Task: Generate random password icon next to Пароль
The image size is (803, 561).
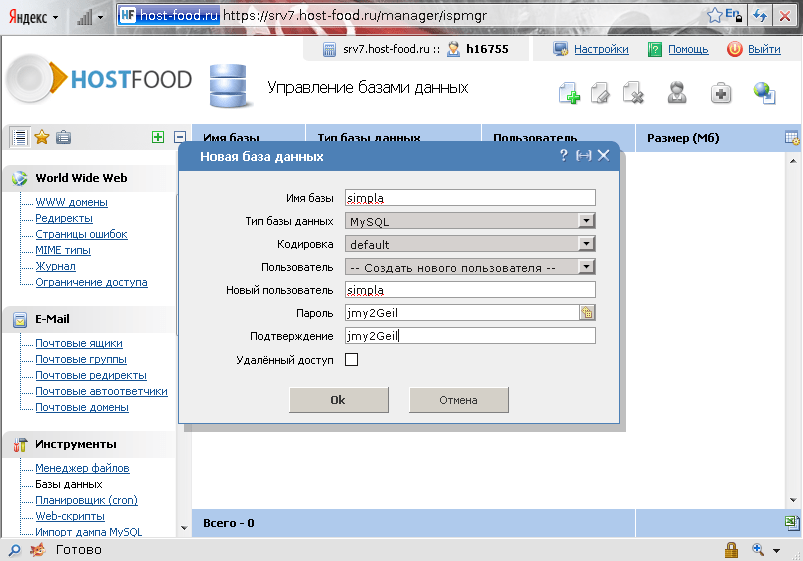Action: click(x=587, y=313)
